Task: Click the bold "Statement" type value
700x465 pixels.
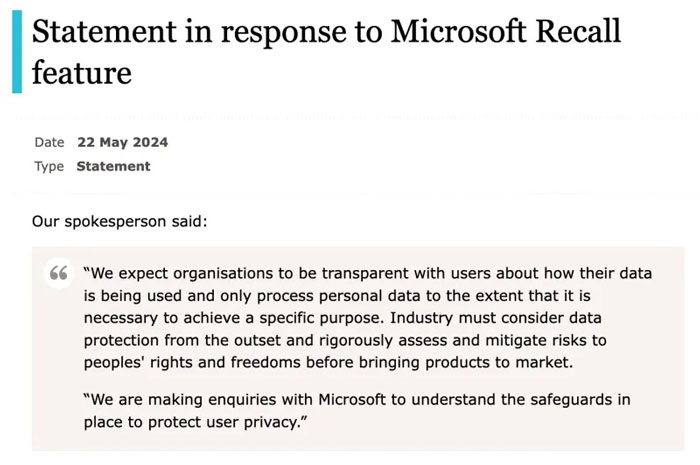Action: click(x=113, y=167)
